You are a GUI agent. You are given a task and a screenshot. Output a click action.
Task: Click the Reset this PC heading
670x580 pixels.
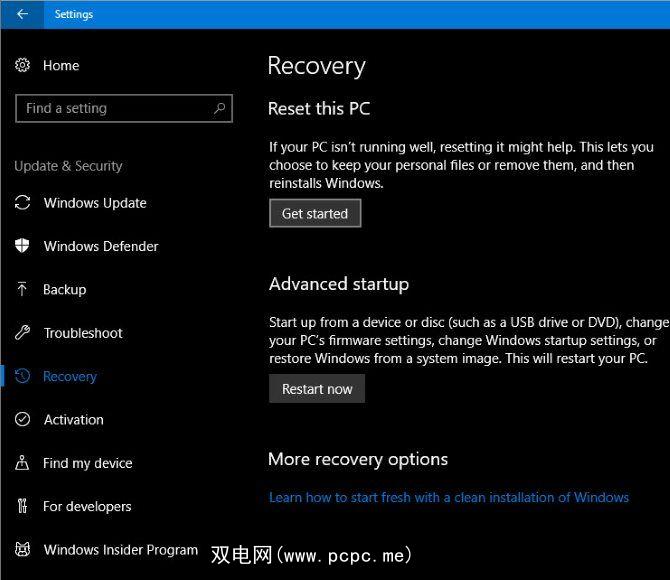pos(319,109)
